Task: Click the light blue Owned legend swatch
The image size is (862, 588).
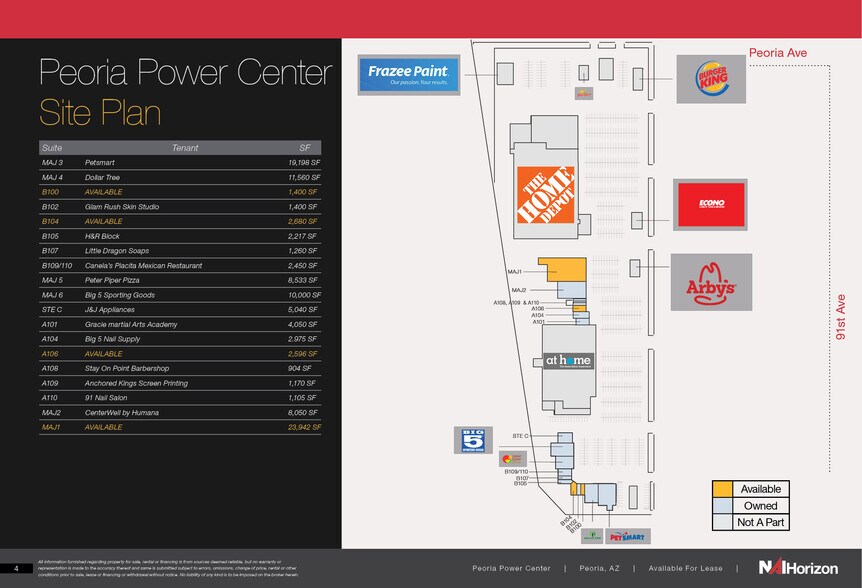Action: point(722,506)
